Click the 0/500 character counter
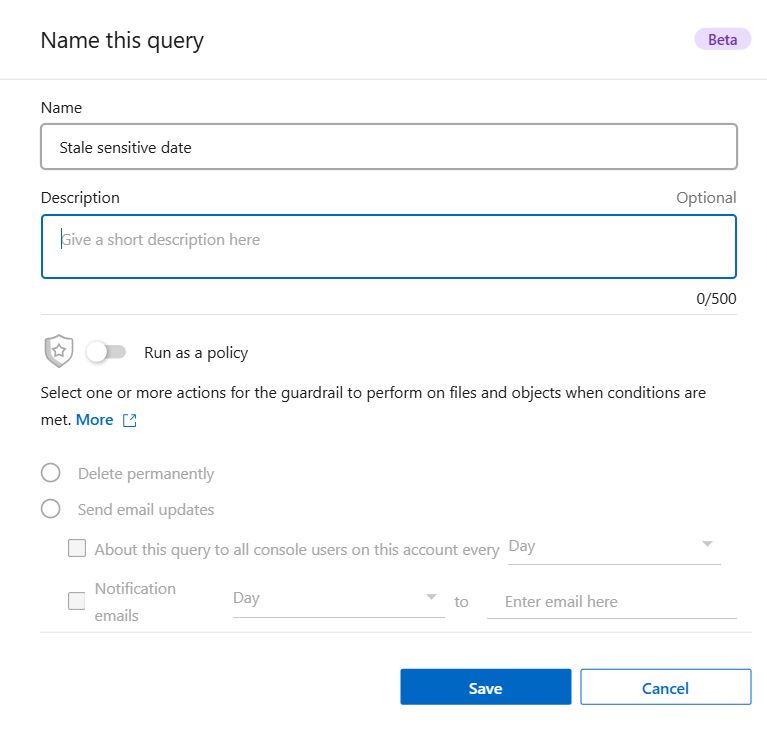The width and height of the screenshot is (767, 749). (x=716, y=298)
